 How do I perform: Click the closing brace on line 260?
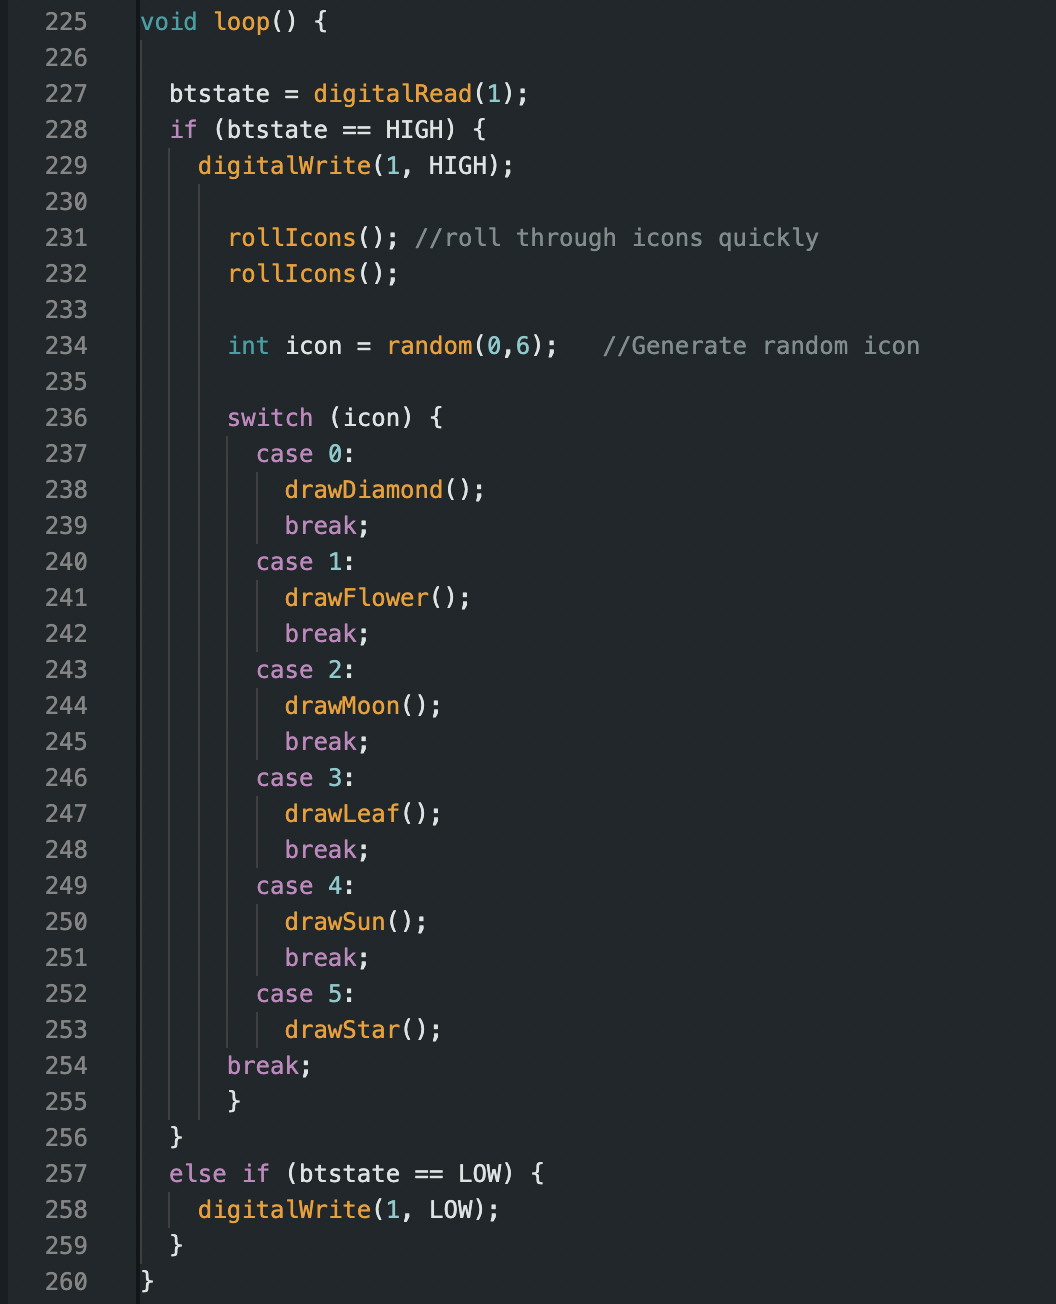pos(145,1281)
